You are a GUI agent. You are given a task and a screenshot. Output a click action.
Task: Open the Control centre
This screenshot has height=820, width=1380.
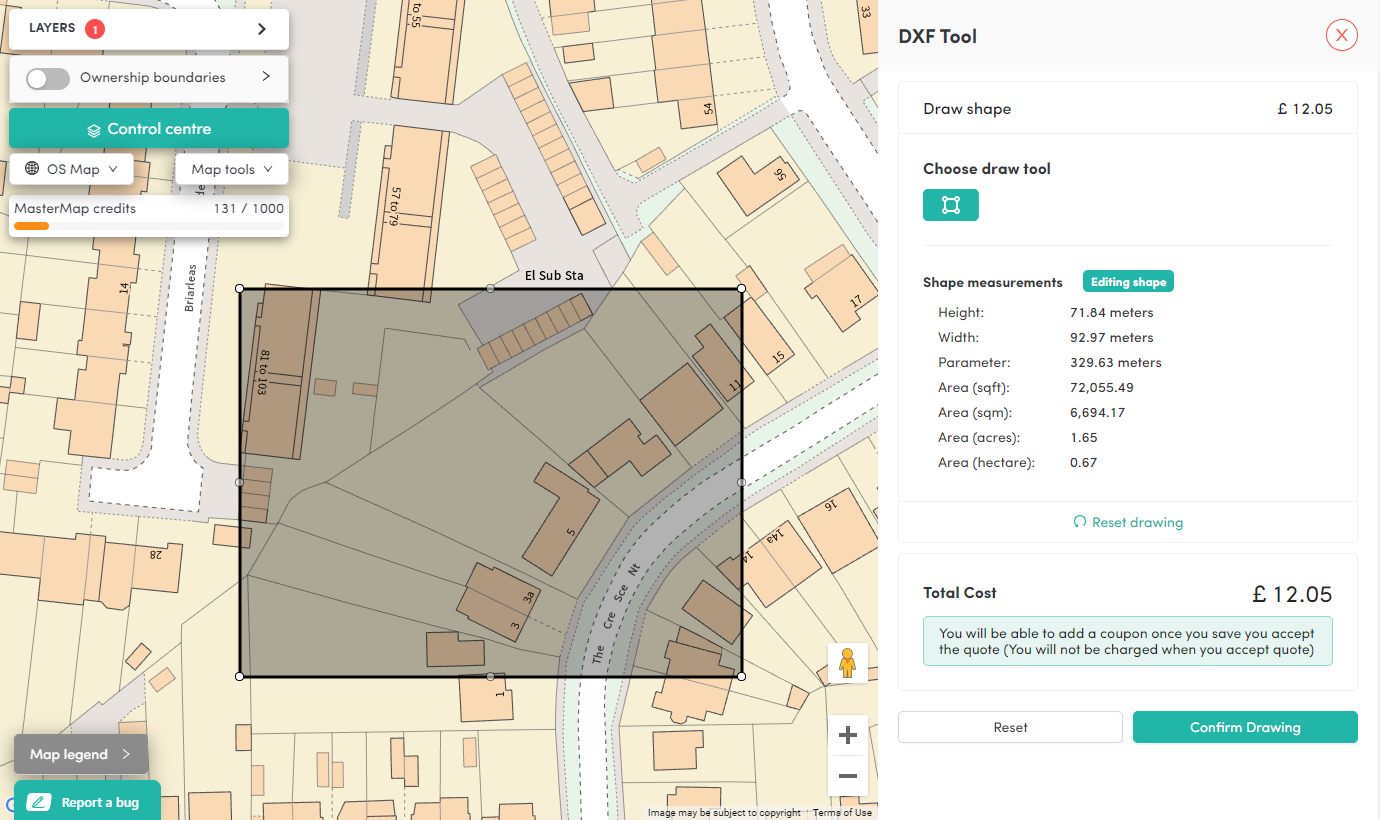tap(149, 129)
